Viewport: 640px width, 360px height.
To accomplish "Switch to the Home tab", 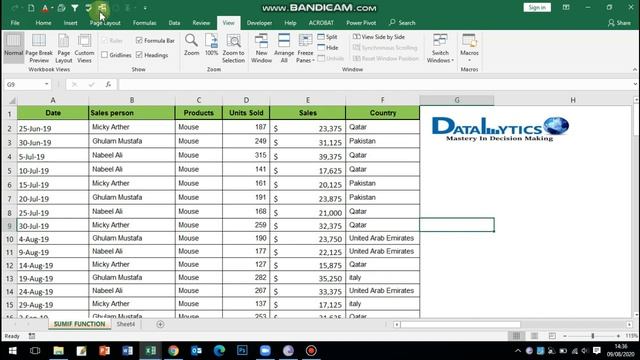I will point(43,23).
